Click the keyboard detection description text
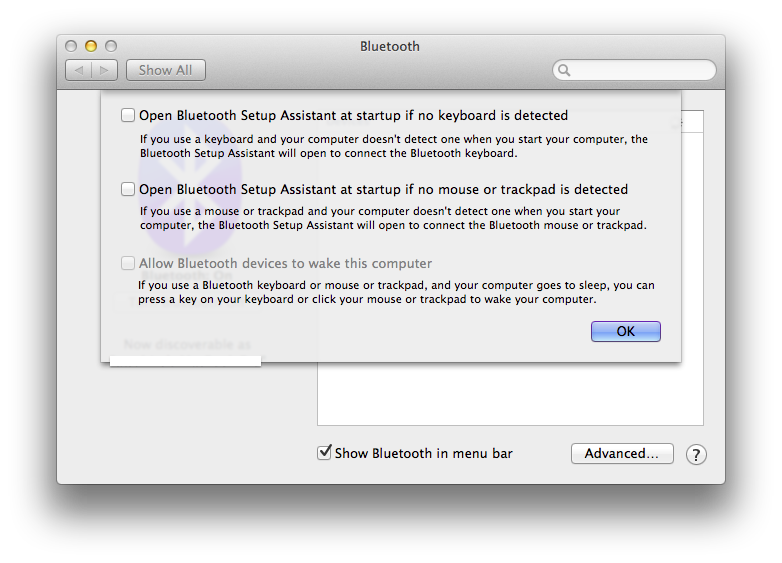Image resolution: width=782 pixels, height=563 pixels. coord(393,146)
